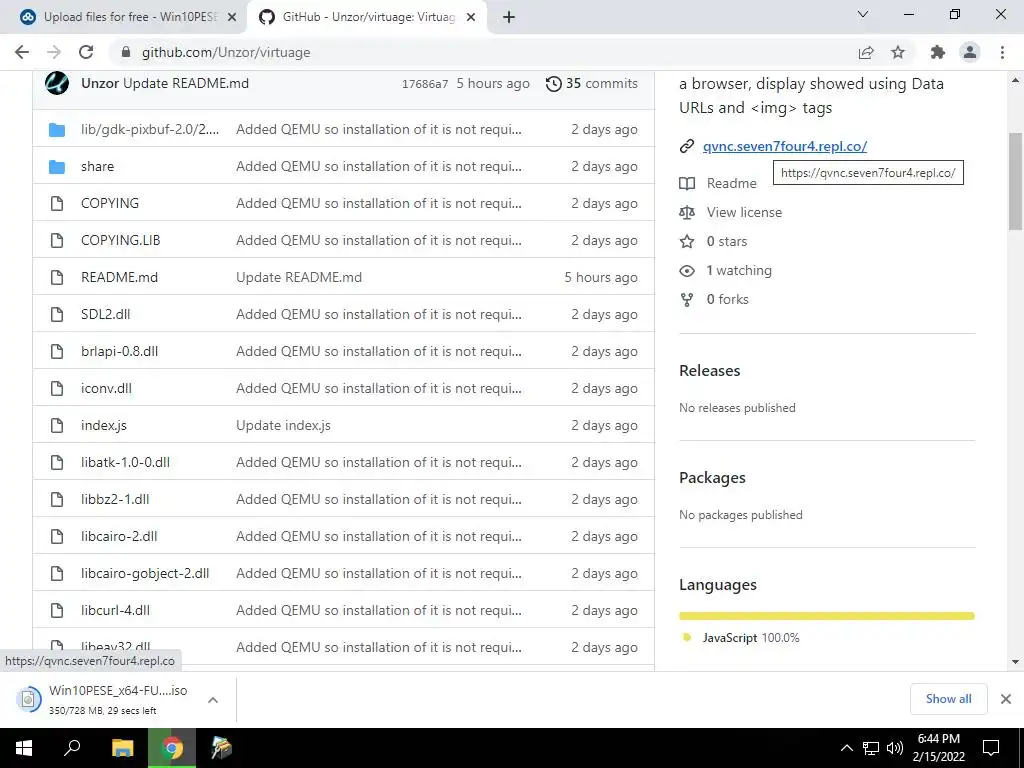Open iconv.dll file
The image size is (1024, 768).
tap(106, 389)
